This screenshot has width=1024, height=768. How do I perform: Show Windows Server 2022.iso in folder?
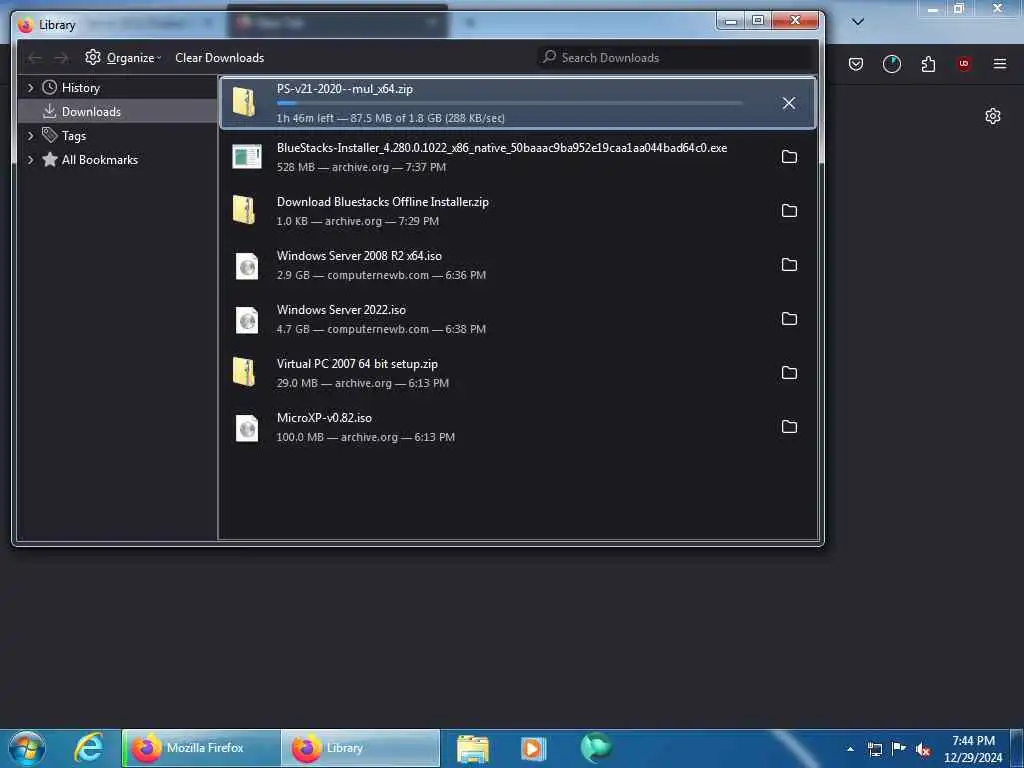pos(789,319)
